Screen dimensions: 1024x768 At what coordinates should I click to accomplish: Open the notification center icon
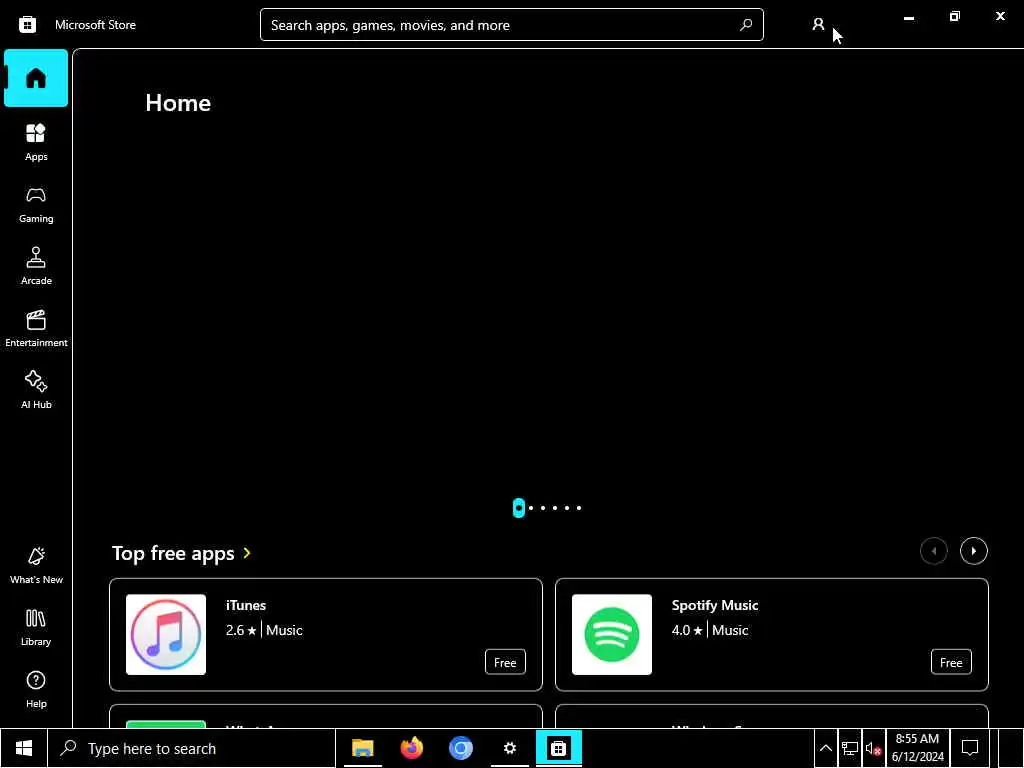[x=970, y=748]
